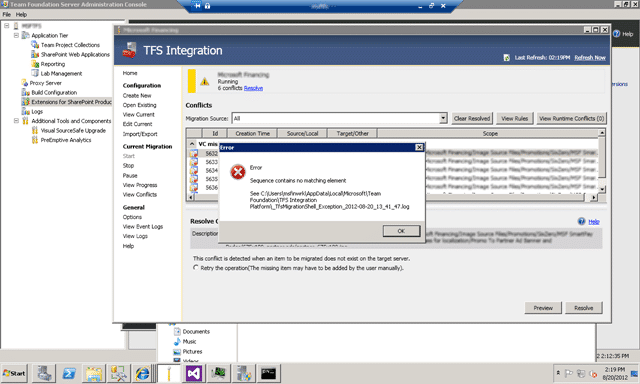The height and width of the screenshot is (384, 640).
Task: Close the Error dialog with X
Action: (x=419, y=147)
